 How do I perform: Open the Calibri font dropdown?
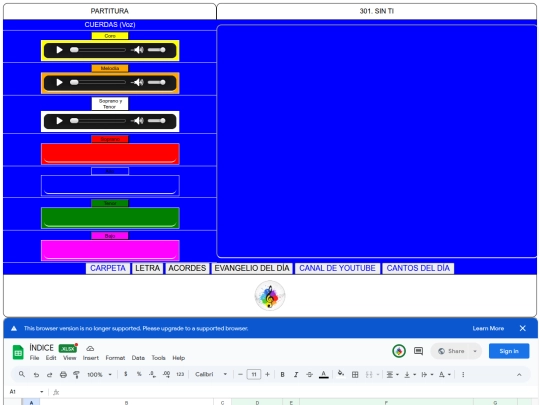pyautogui.click(x=211, y=374)
